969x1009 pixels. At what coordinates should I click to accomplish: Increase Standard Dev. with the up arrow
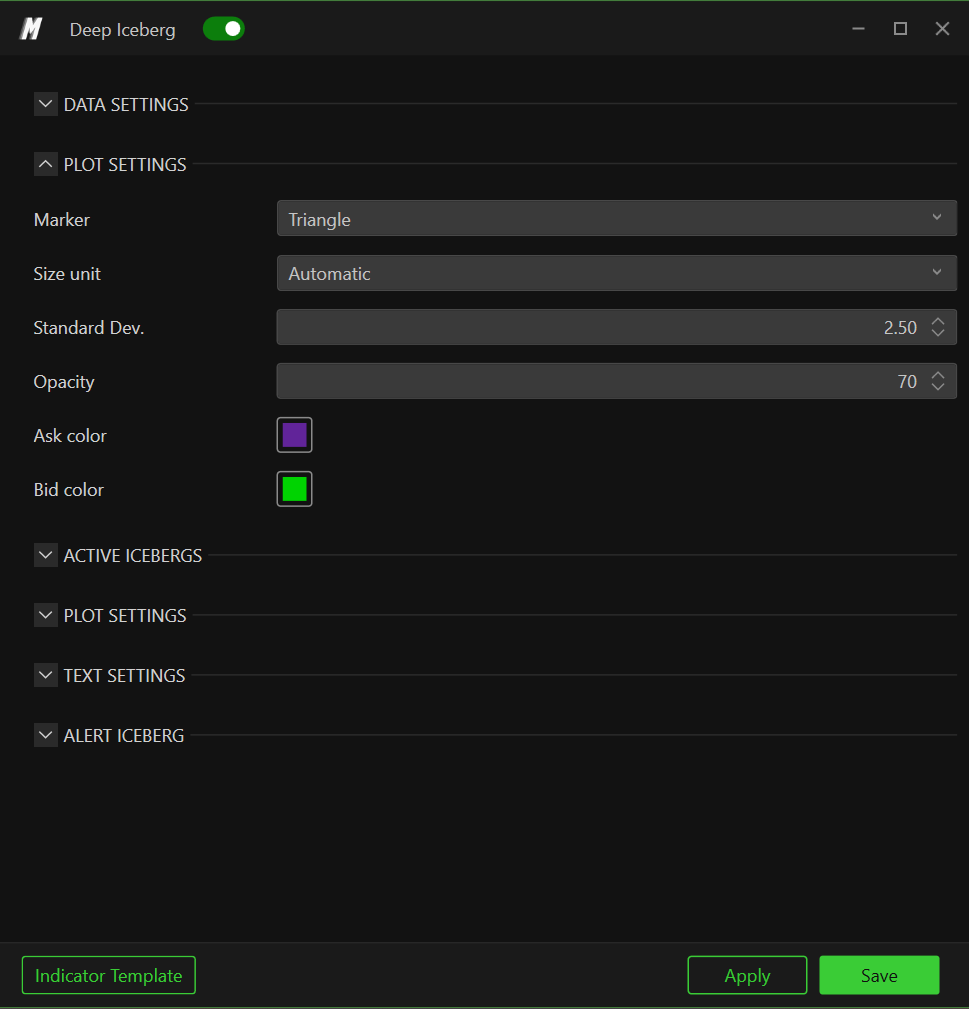(937, 321)
